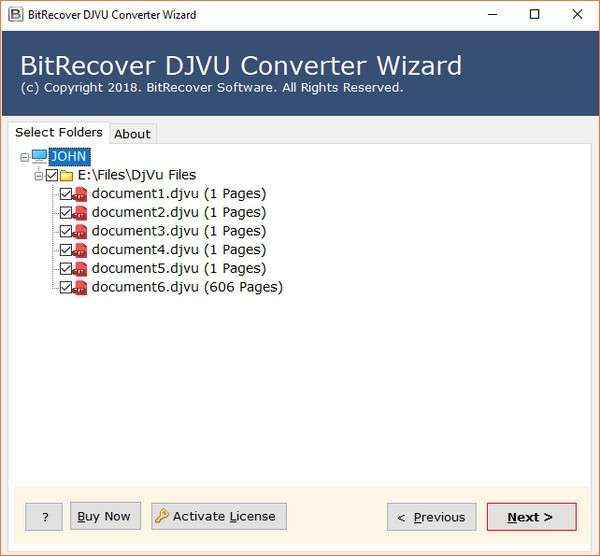Select document1.djvu (1 Pages) entry
The height and width of the screenshot is (556, 600).
tap(179, 194)
